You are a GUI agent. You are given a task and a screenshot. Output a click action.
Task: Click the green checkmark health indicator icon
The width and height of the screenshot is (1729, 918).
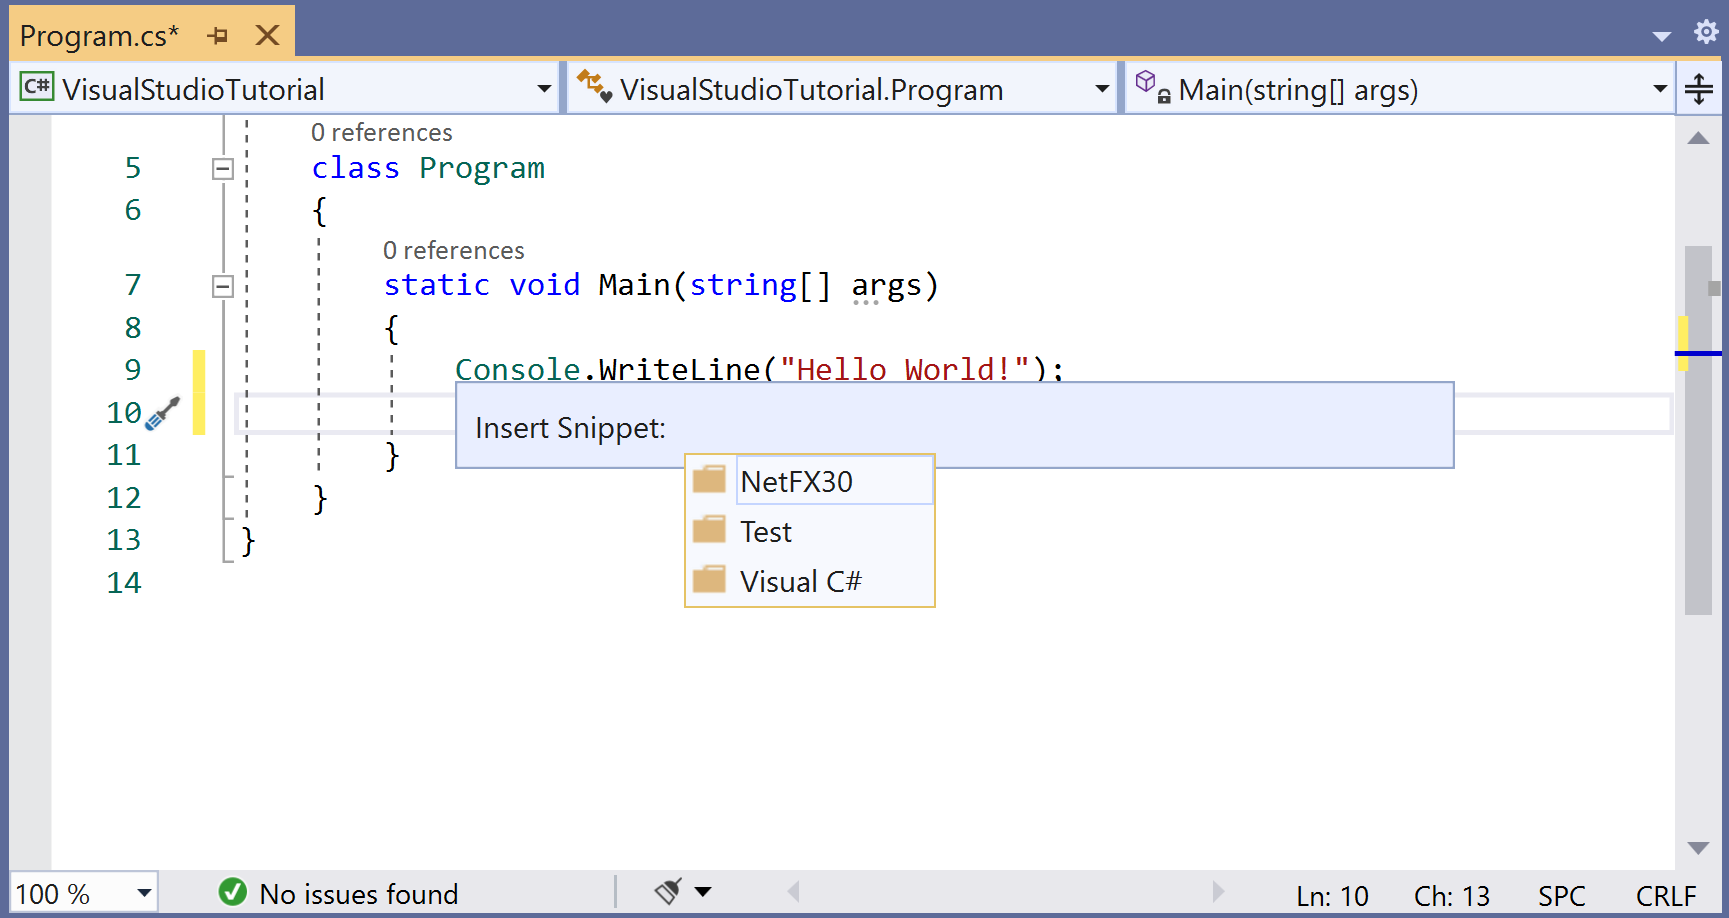(x=233, y=891)
